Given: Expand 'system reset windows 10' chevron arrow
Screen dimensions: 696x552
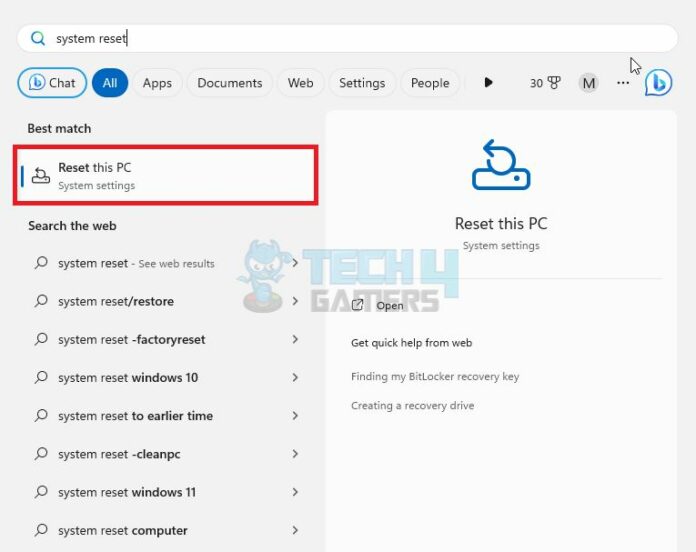Looking at the screenshot, I should click(x=295, y=378).
